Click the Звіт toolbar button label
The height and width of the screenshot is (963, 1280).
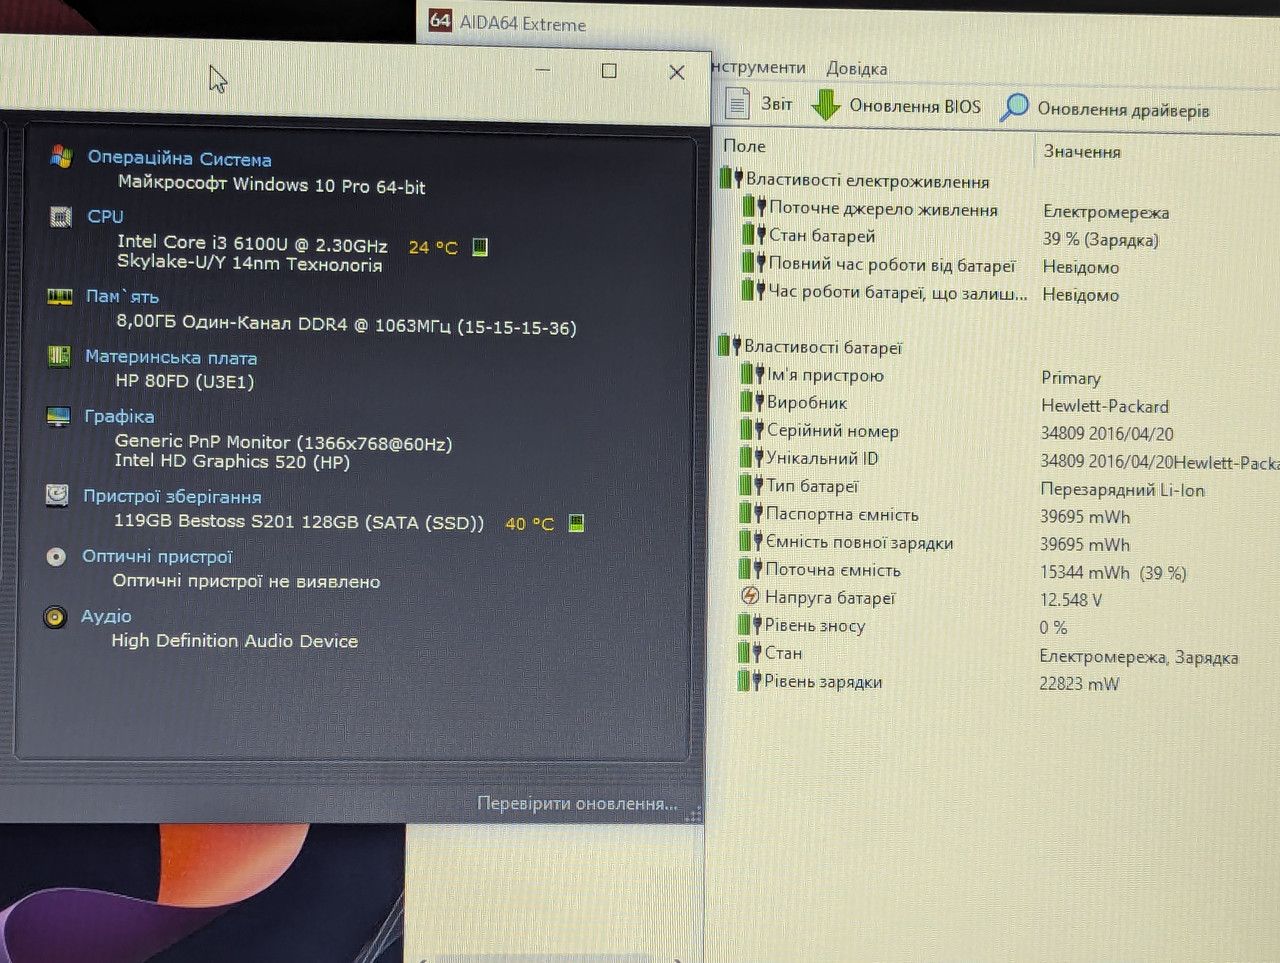coord(777,104)
